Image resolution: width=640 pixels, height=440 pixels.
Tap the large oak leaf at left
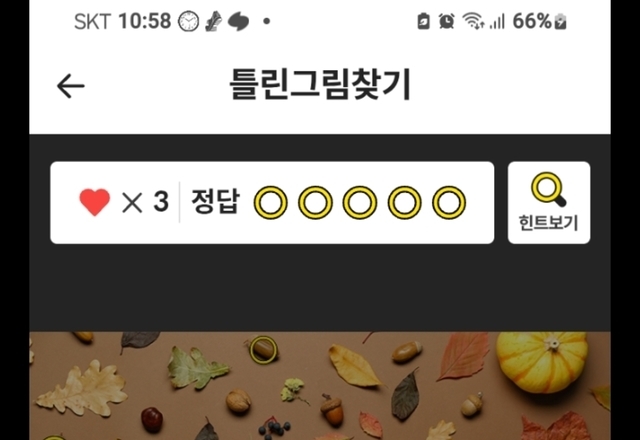coord(82,389)
